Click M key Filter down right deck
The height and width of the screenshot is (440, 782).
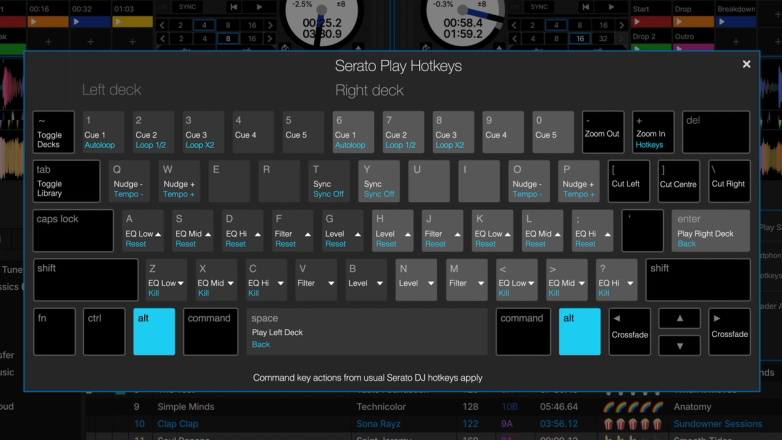pyautogui.click(x=466, y=280)
